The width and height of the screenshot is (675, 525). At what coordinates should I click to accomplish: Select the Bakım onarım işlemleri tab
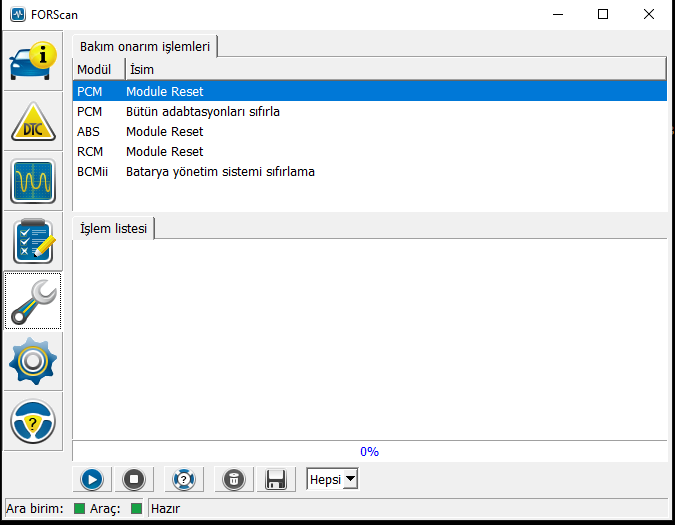tap(145, 46)
